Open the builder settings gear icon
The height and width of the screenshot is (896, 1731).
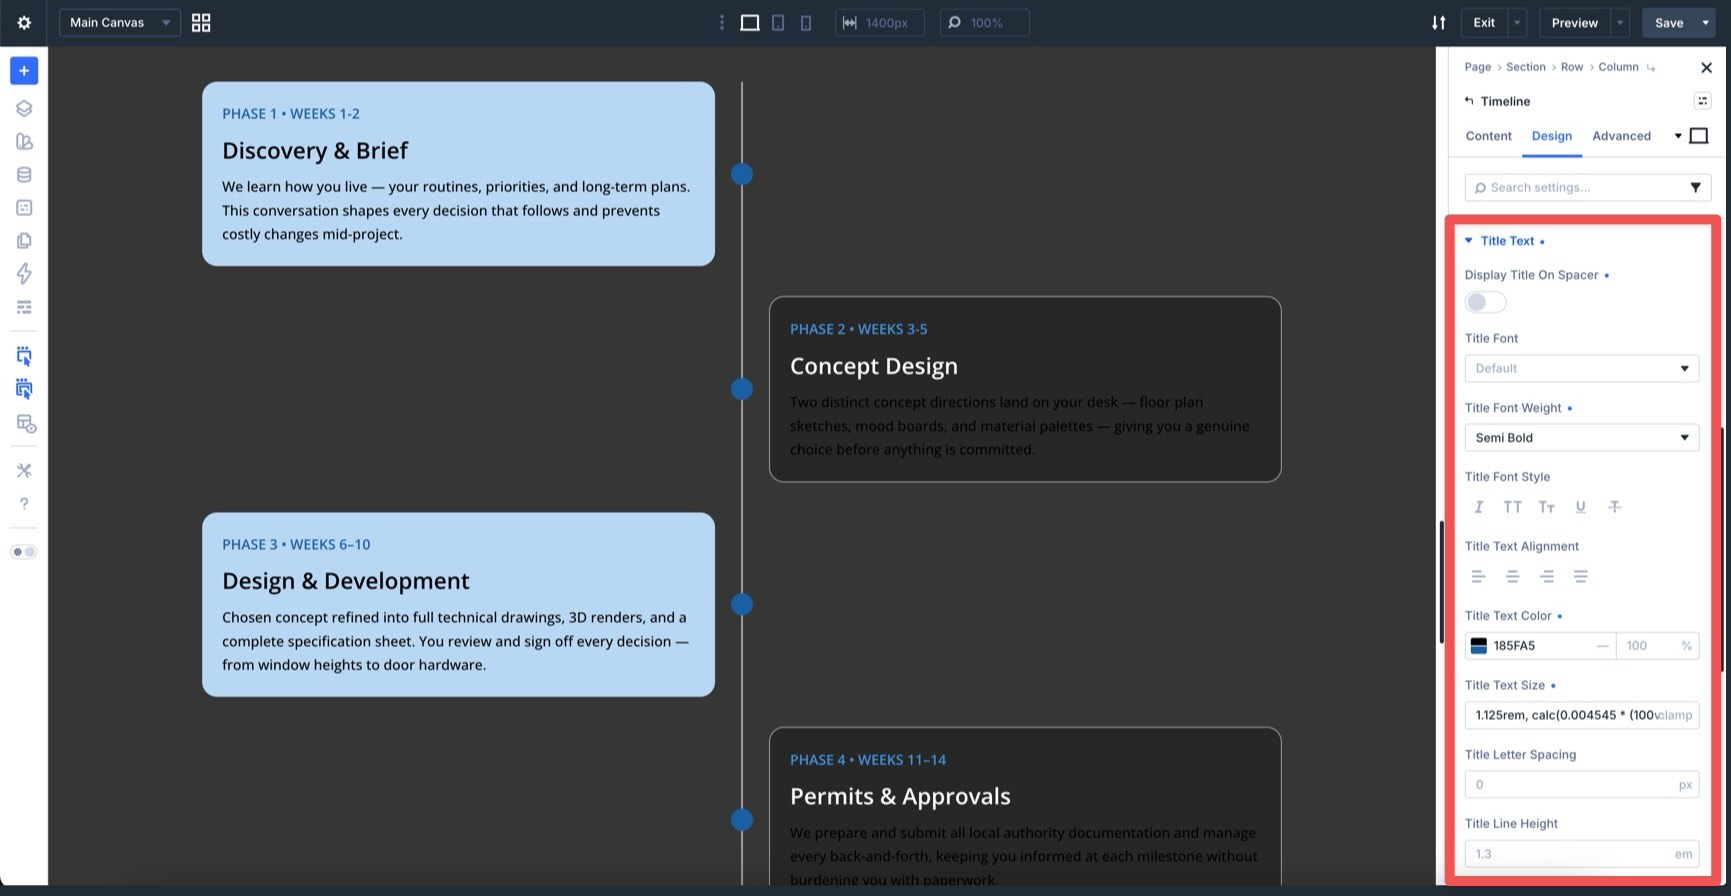[x=24, y=22]
